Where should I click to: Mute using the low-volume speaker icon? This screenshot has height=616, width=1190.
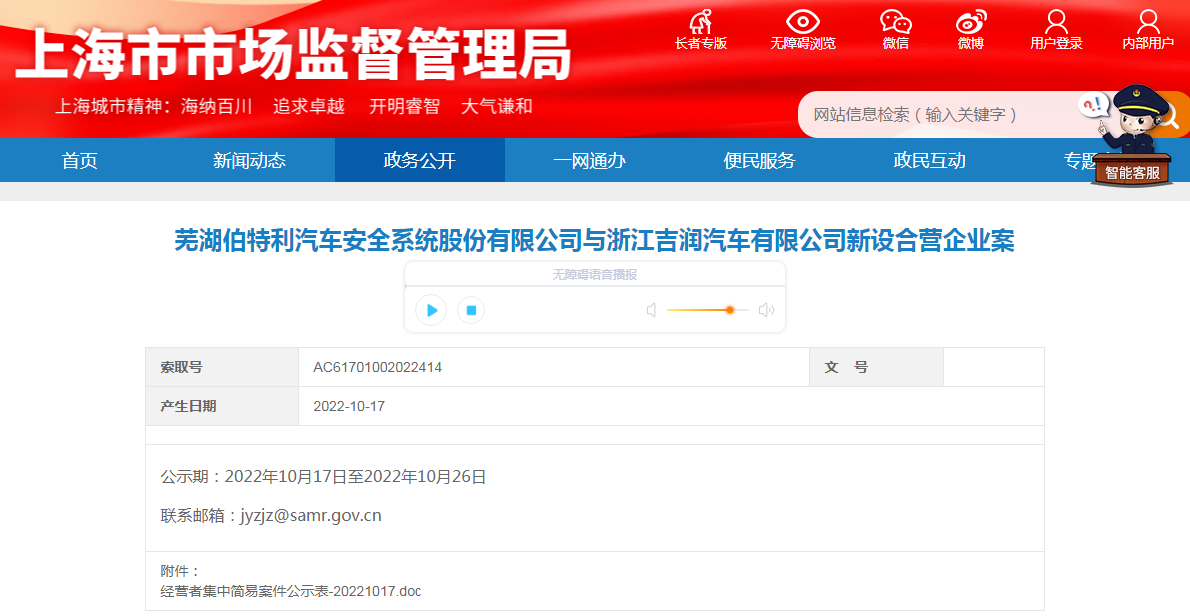pyautogui.click(x=651, y=310)
